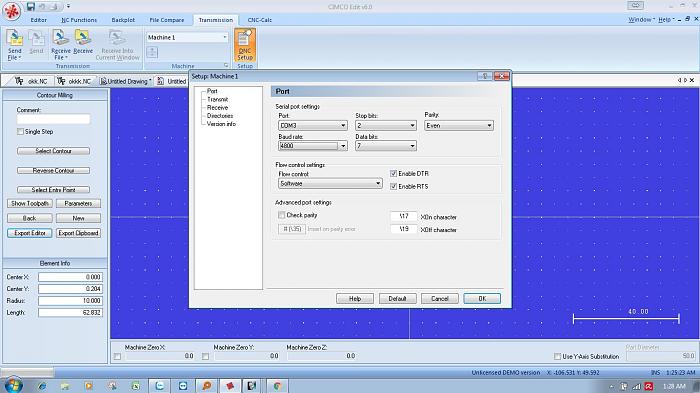Open the Parity dropdown showing Even
The width and height of the screenshot is (700, 393).
click(x=458, y=125)
